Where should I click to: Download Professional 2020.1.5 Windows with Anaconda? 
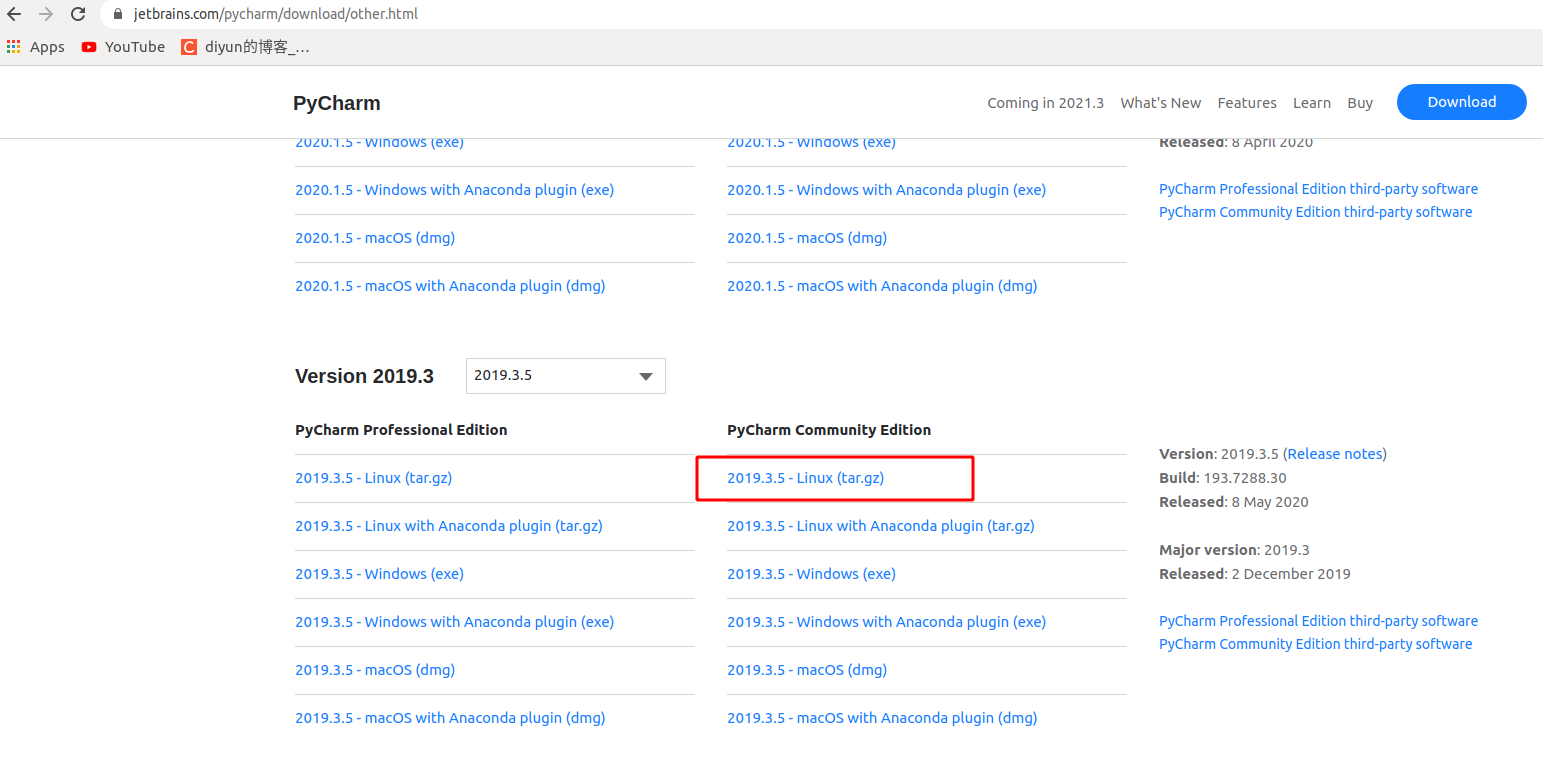(x=454, y=190)
